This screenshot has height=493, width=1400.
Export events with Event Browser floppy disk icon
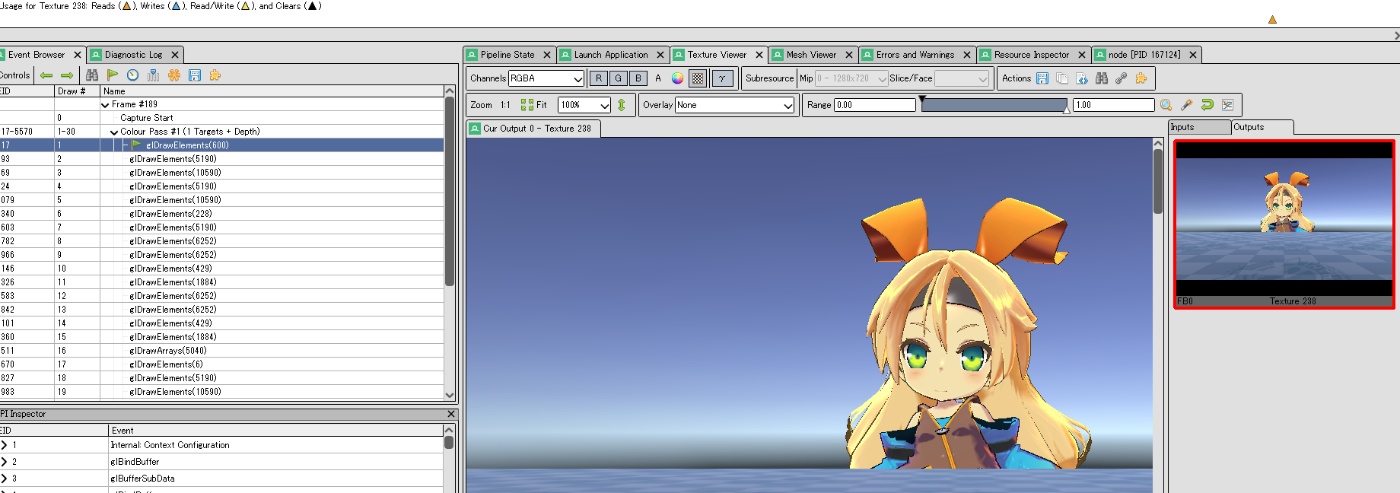coord(195,75)
